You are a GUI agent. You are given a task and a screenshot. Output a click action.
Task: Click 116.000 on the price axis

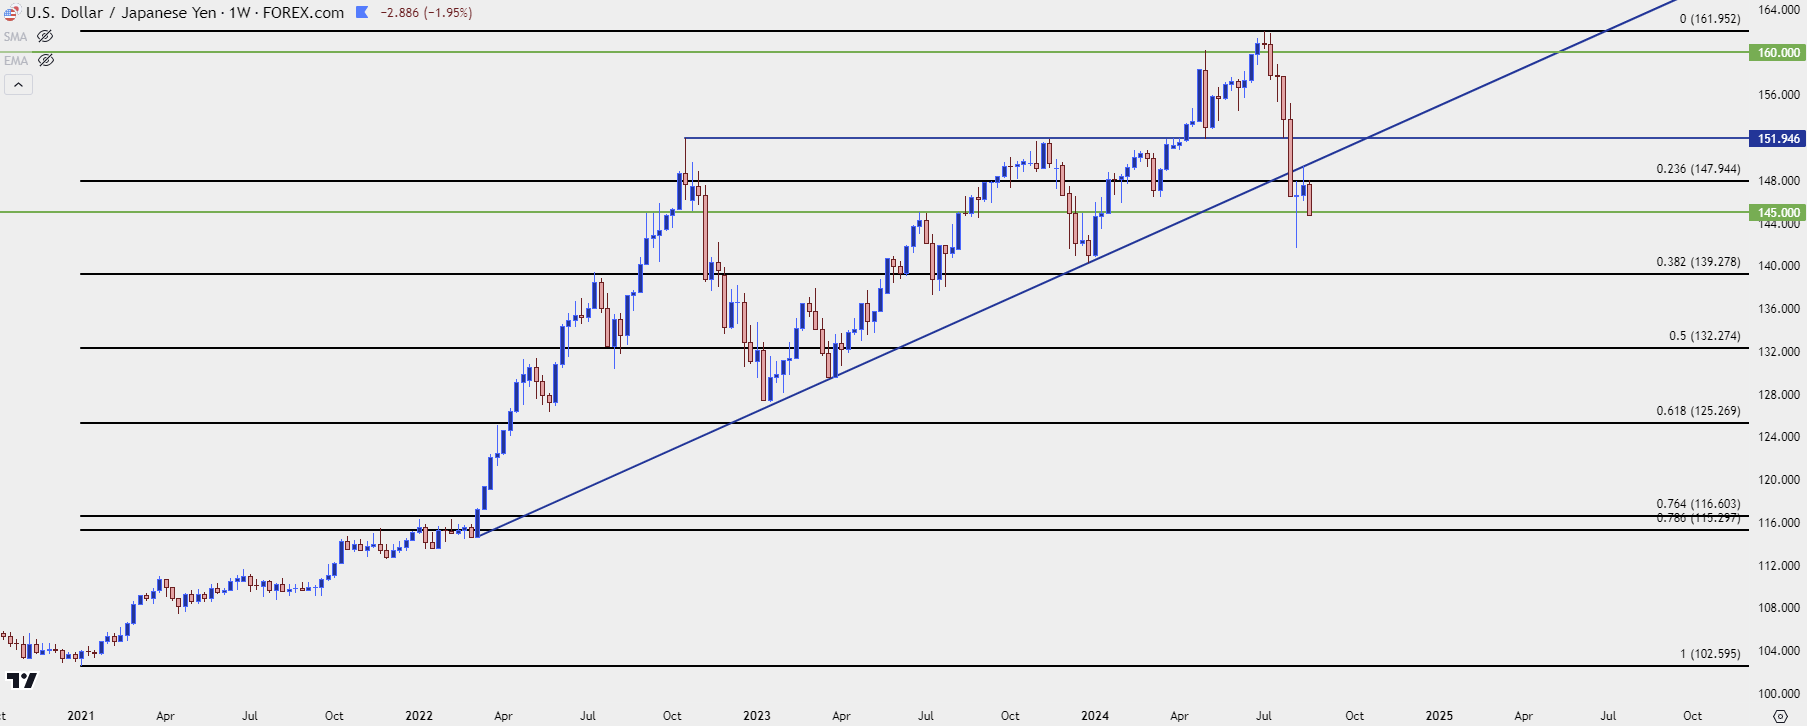1780,523
